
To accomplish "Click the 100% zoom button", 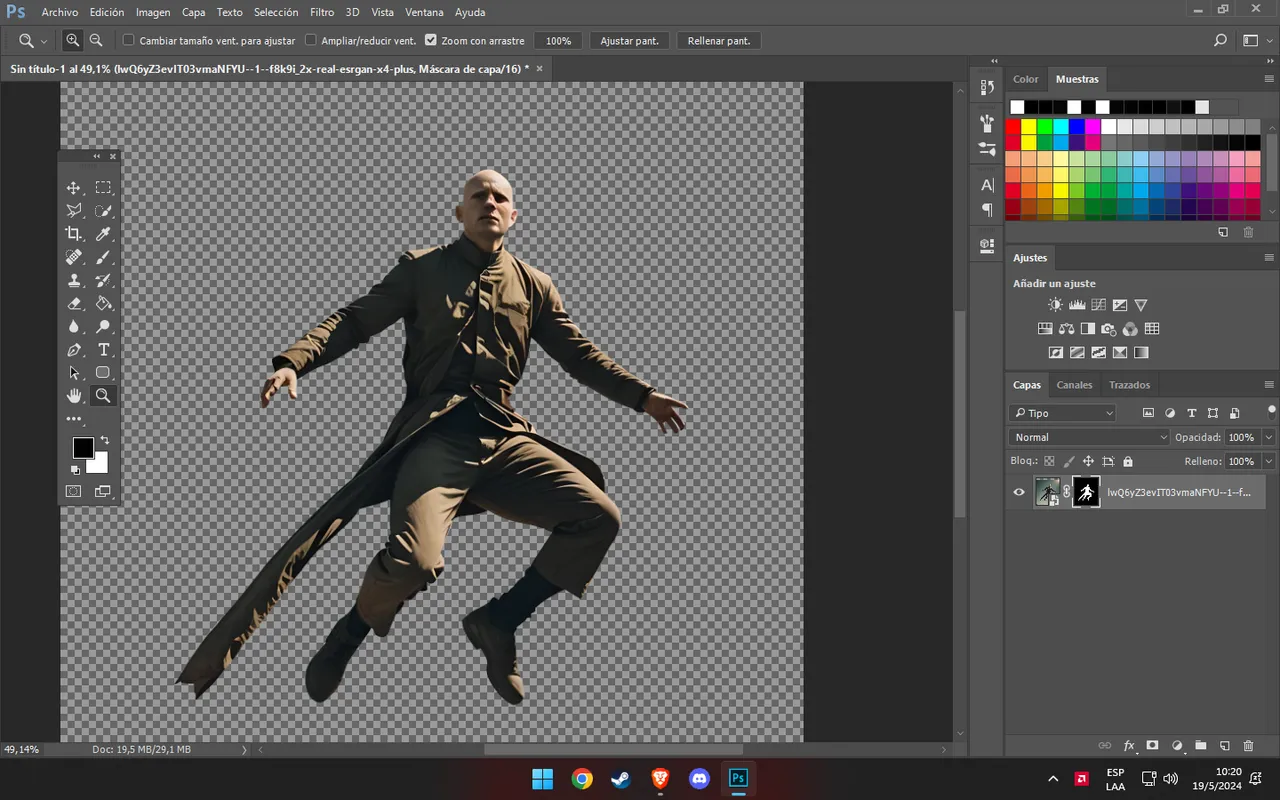I will coord(558,41).
